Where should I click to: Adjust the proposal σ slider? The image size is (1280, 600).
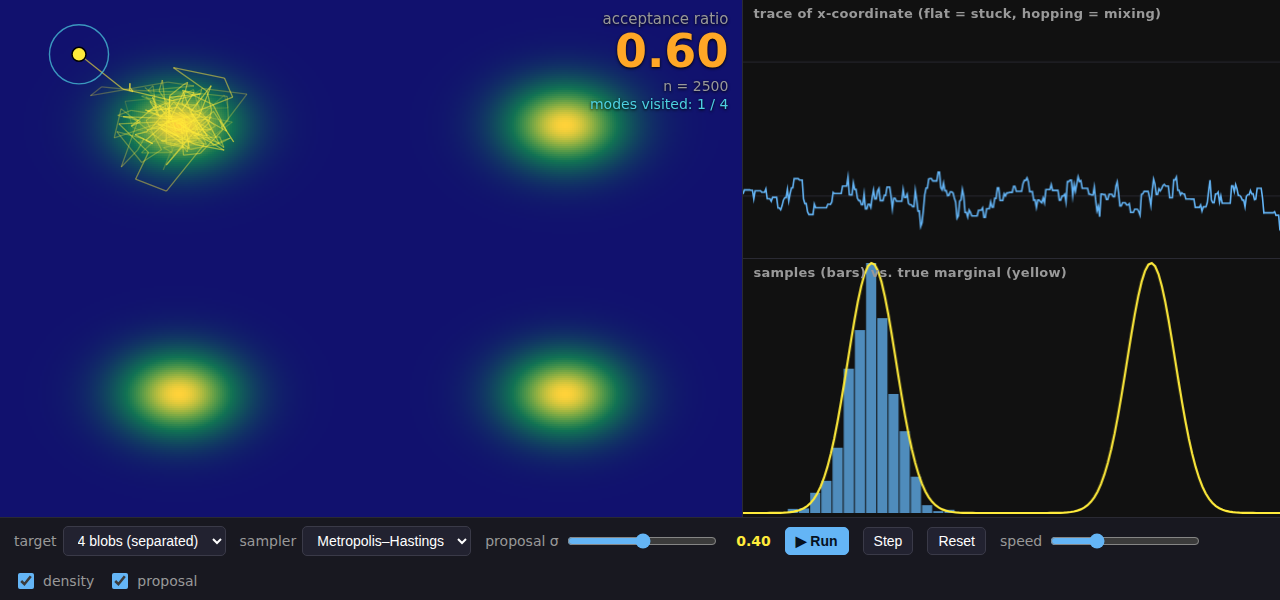(x=642, y=541)
